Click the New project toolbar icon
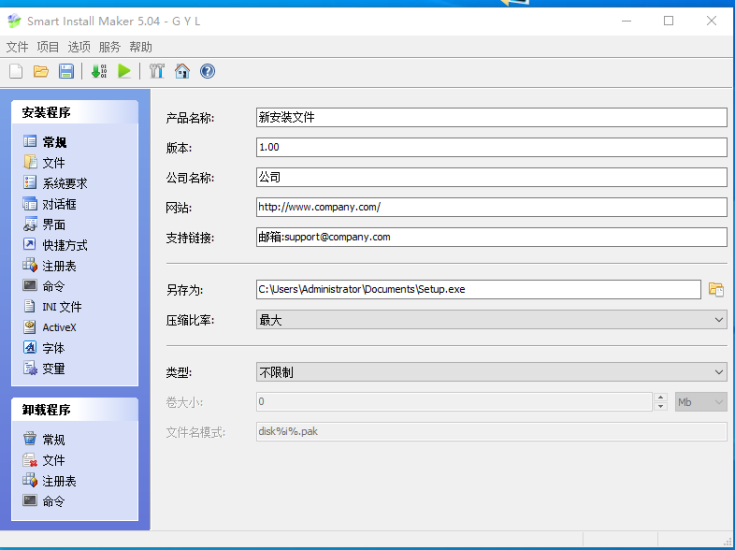This screenshot has height=550, width=735. point(16,71)
